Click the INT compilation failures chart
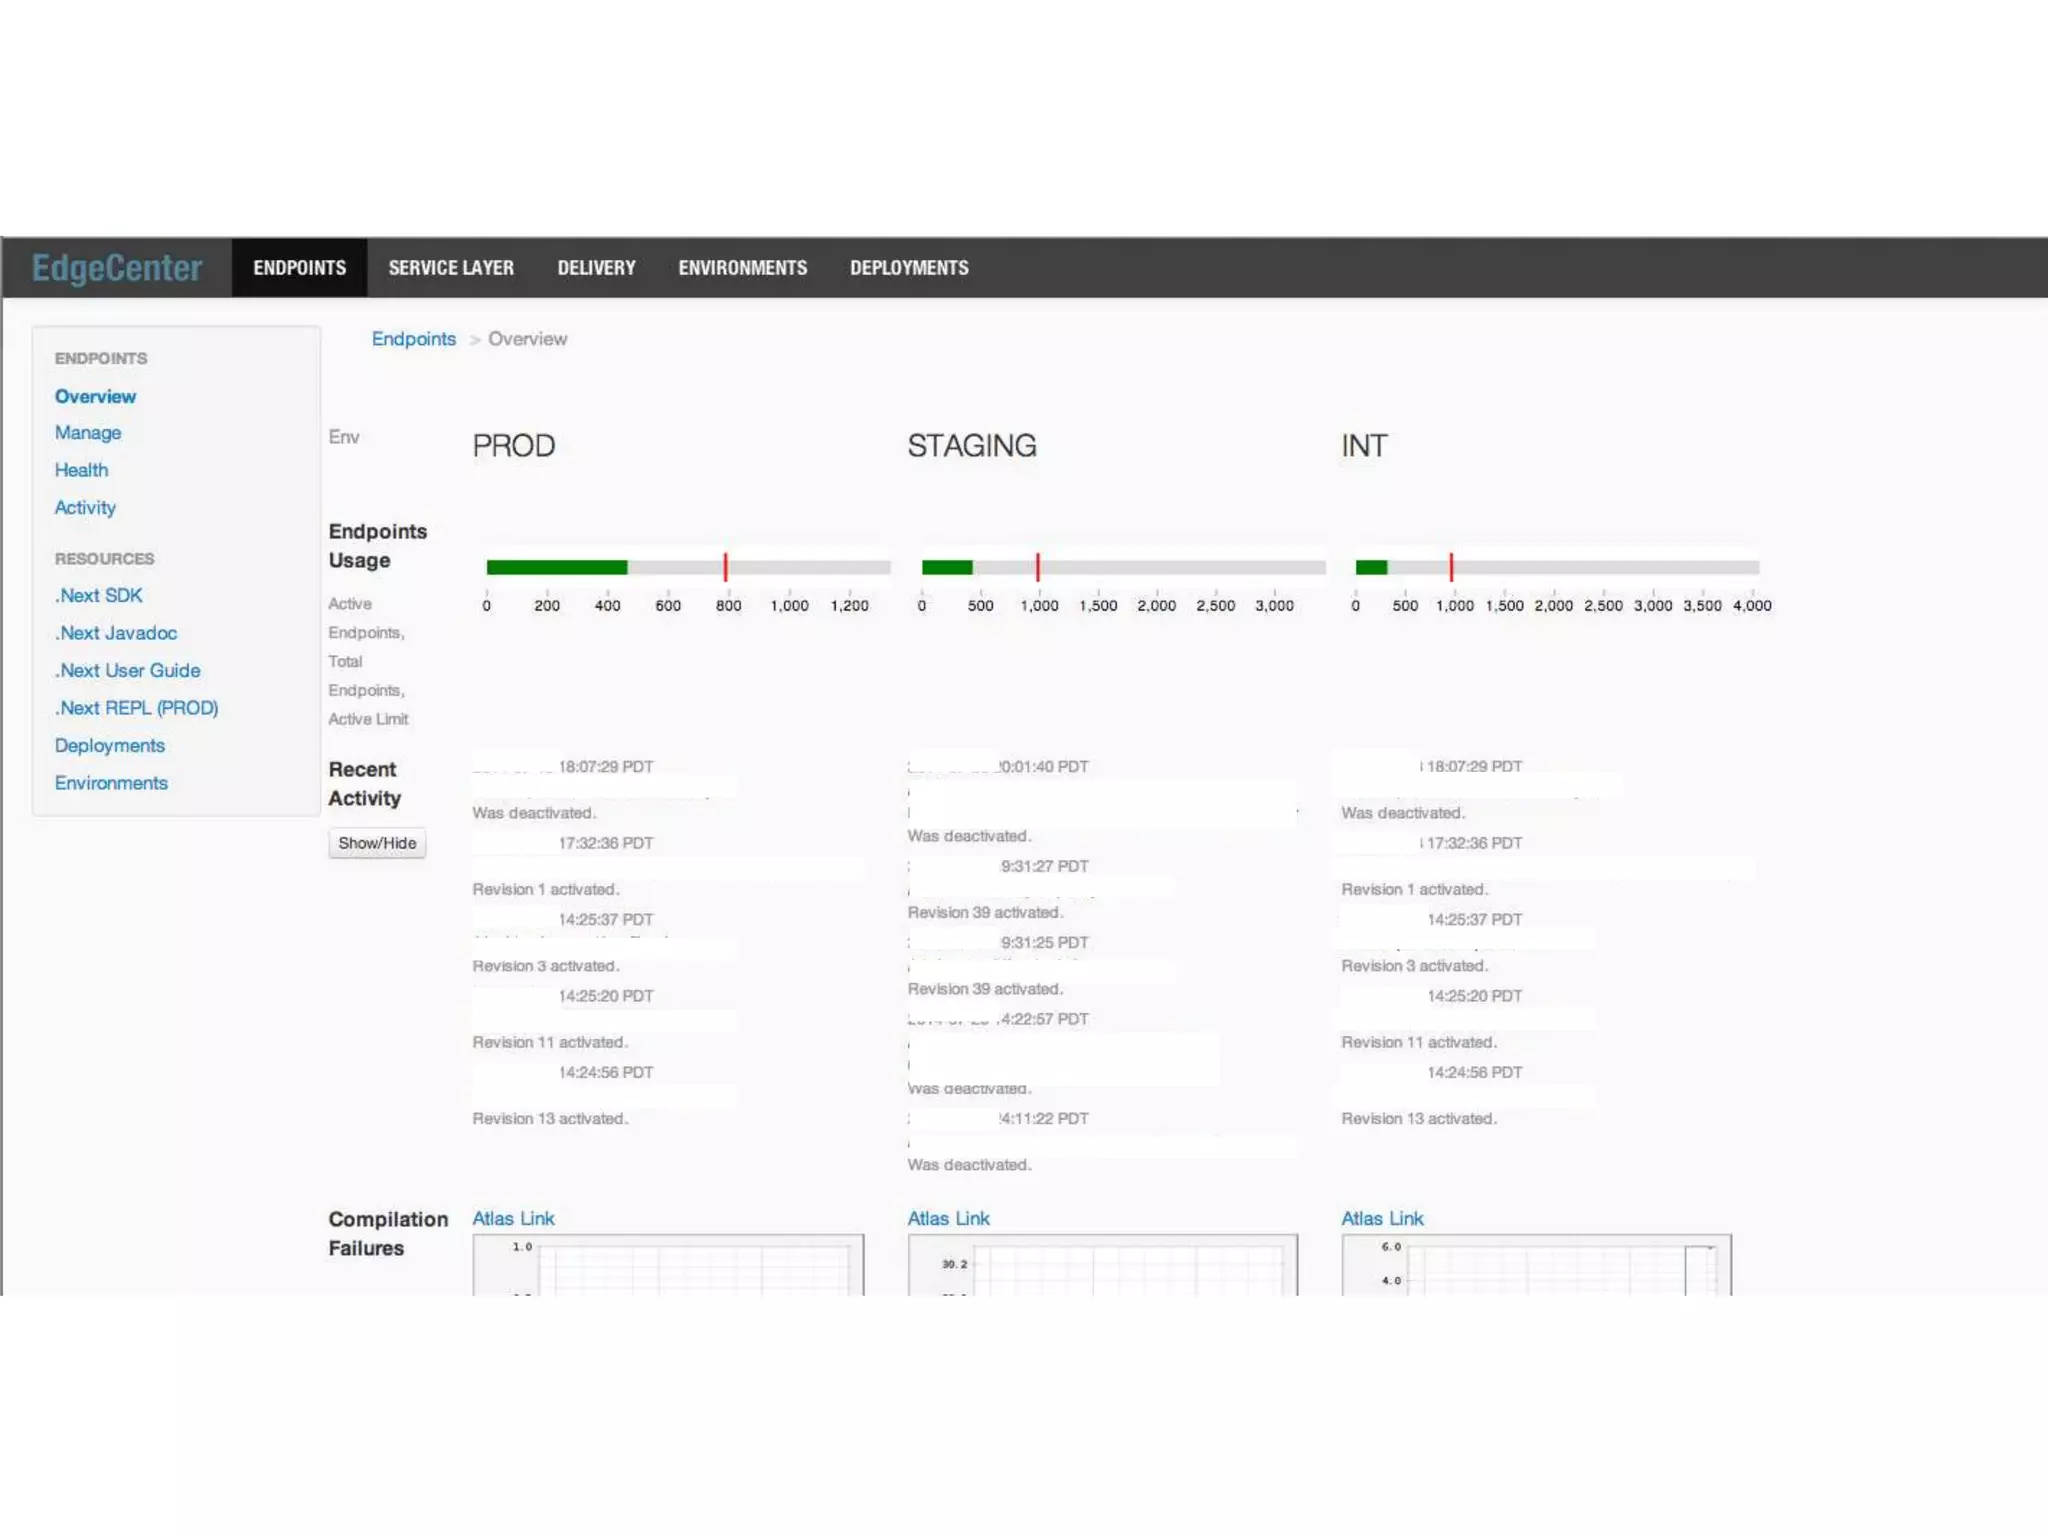The height and width of the screenshot is (1536, 2048). [1536, 1266]
